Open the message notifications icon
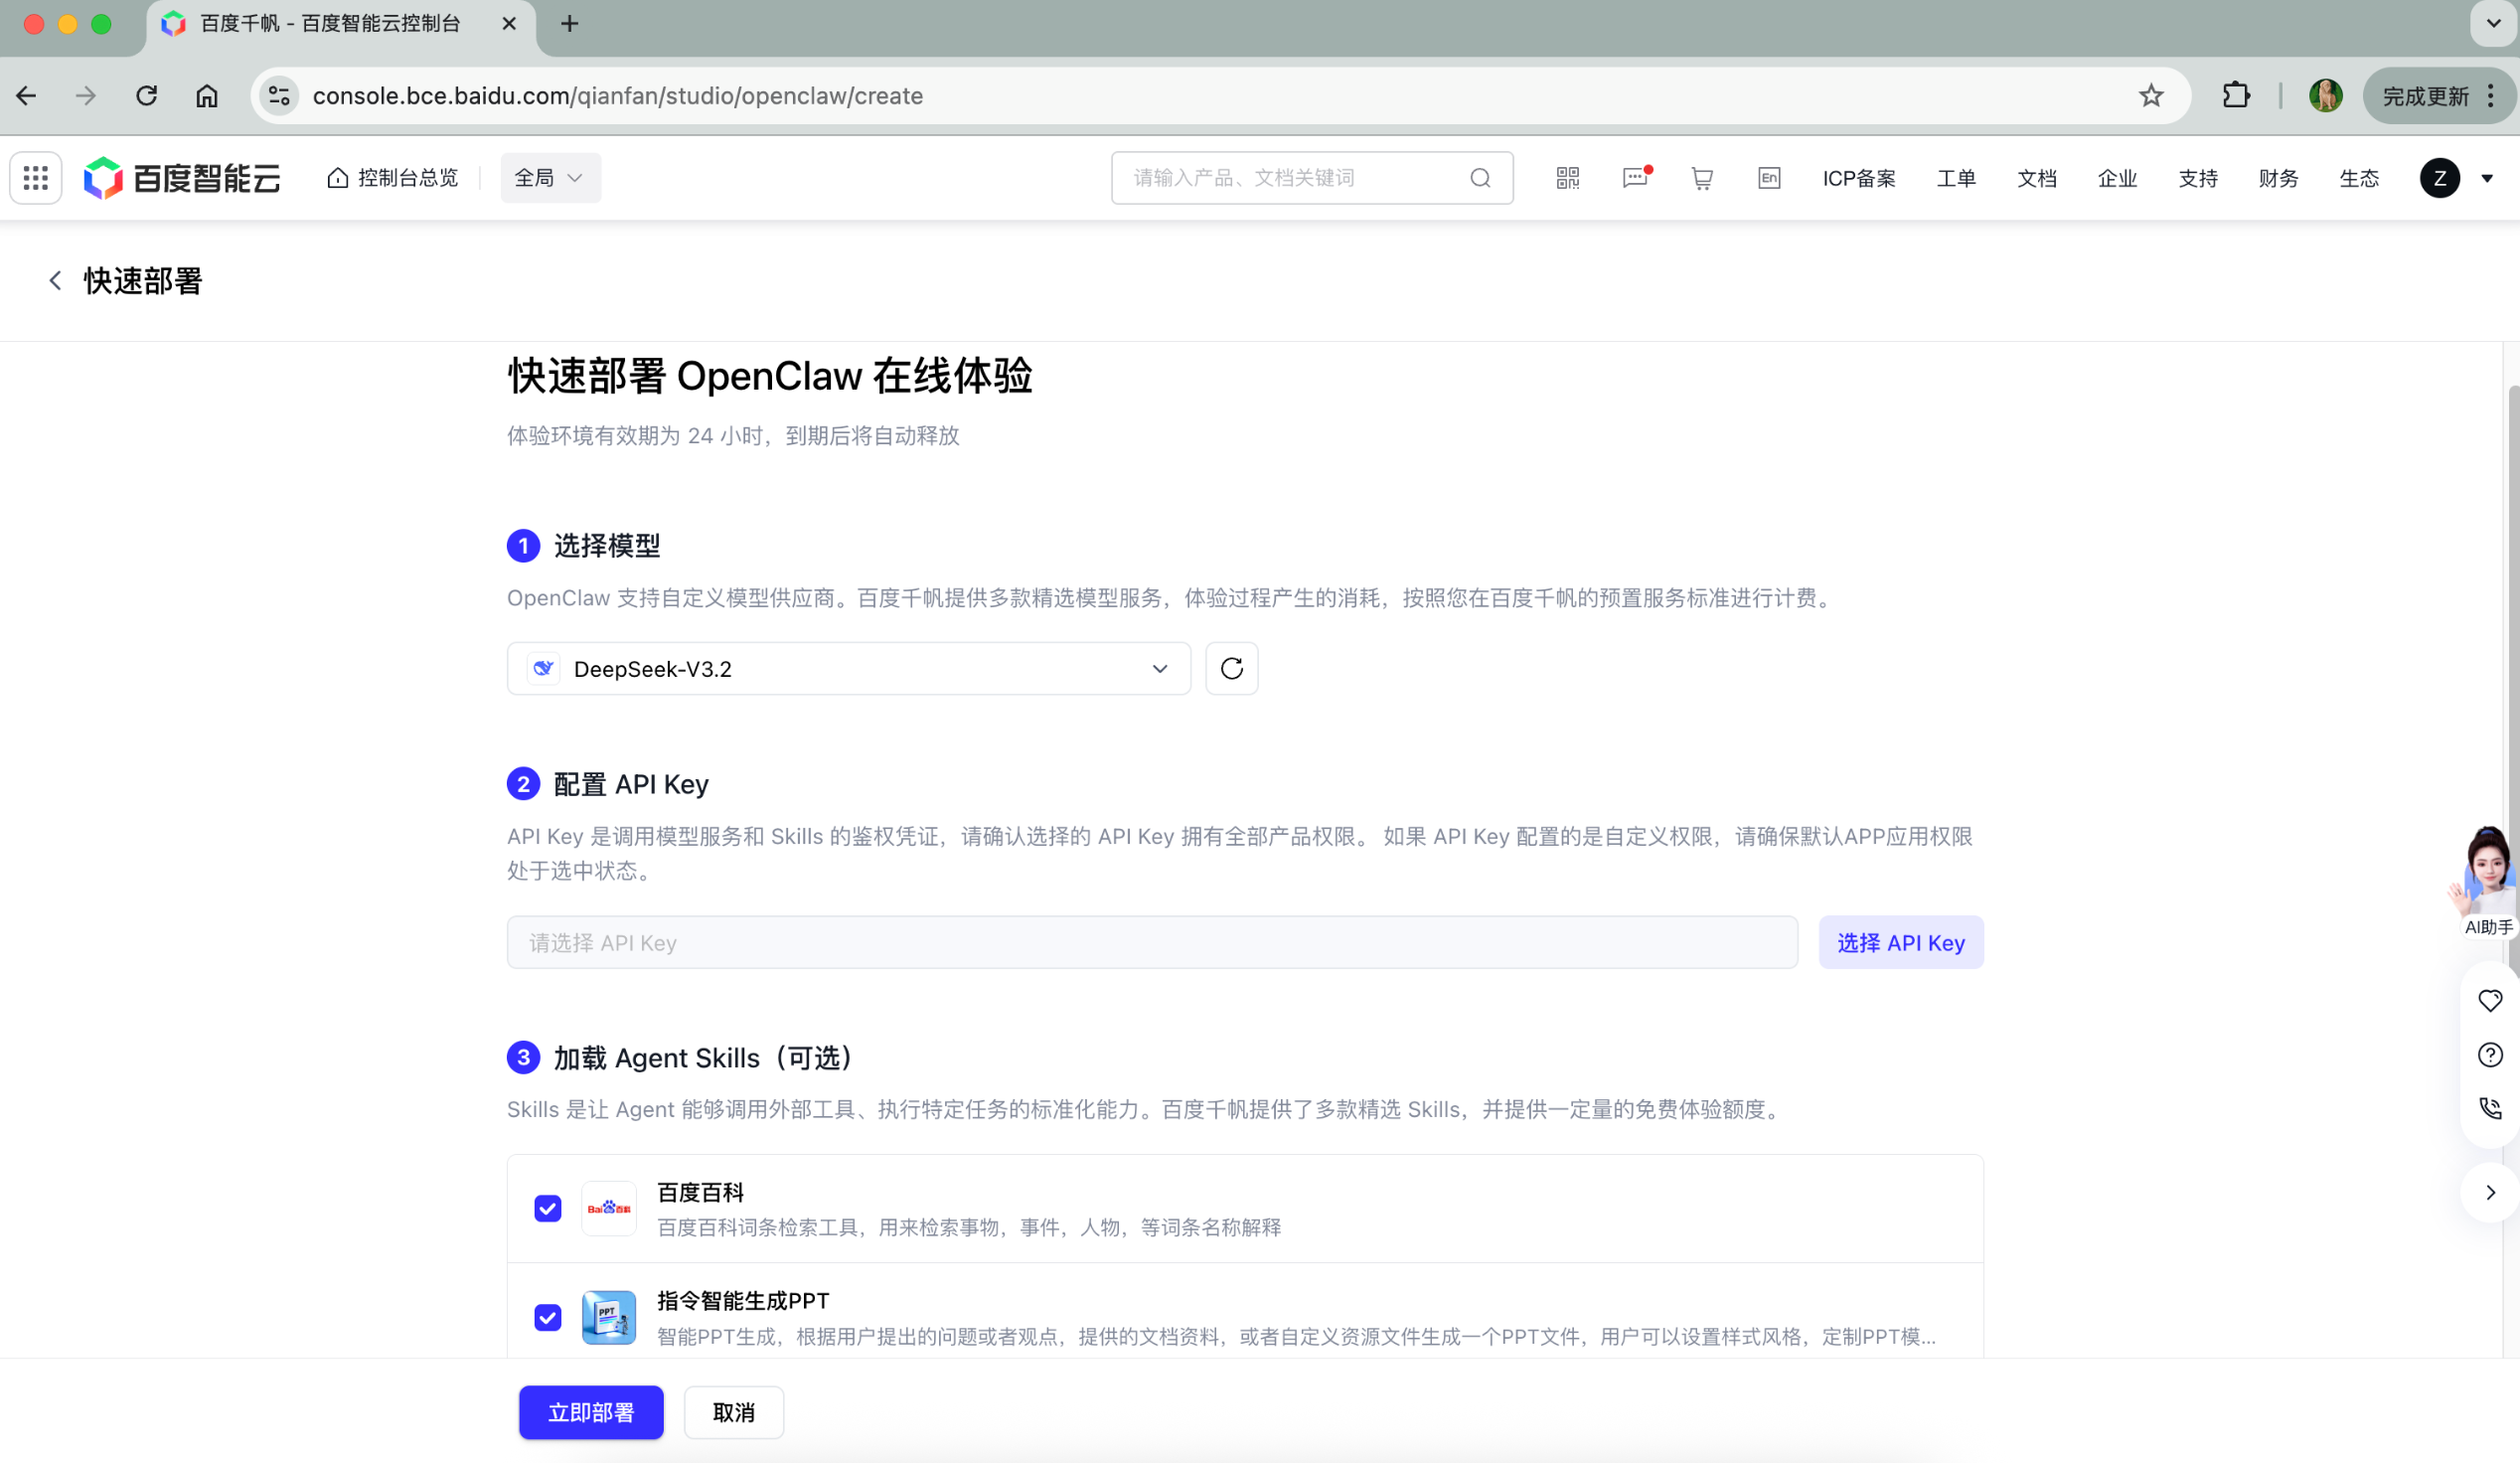The height and width of the screenshot is (1463, 2520). pos(1635,178)
